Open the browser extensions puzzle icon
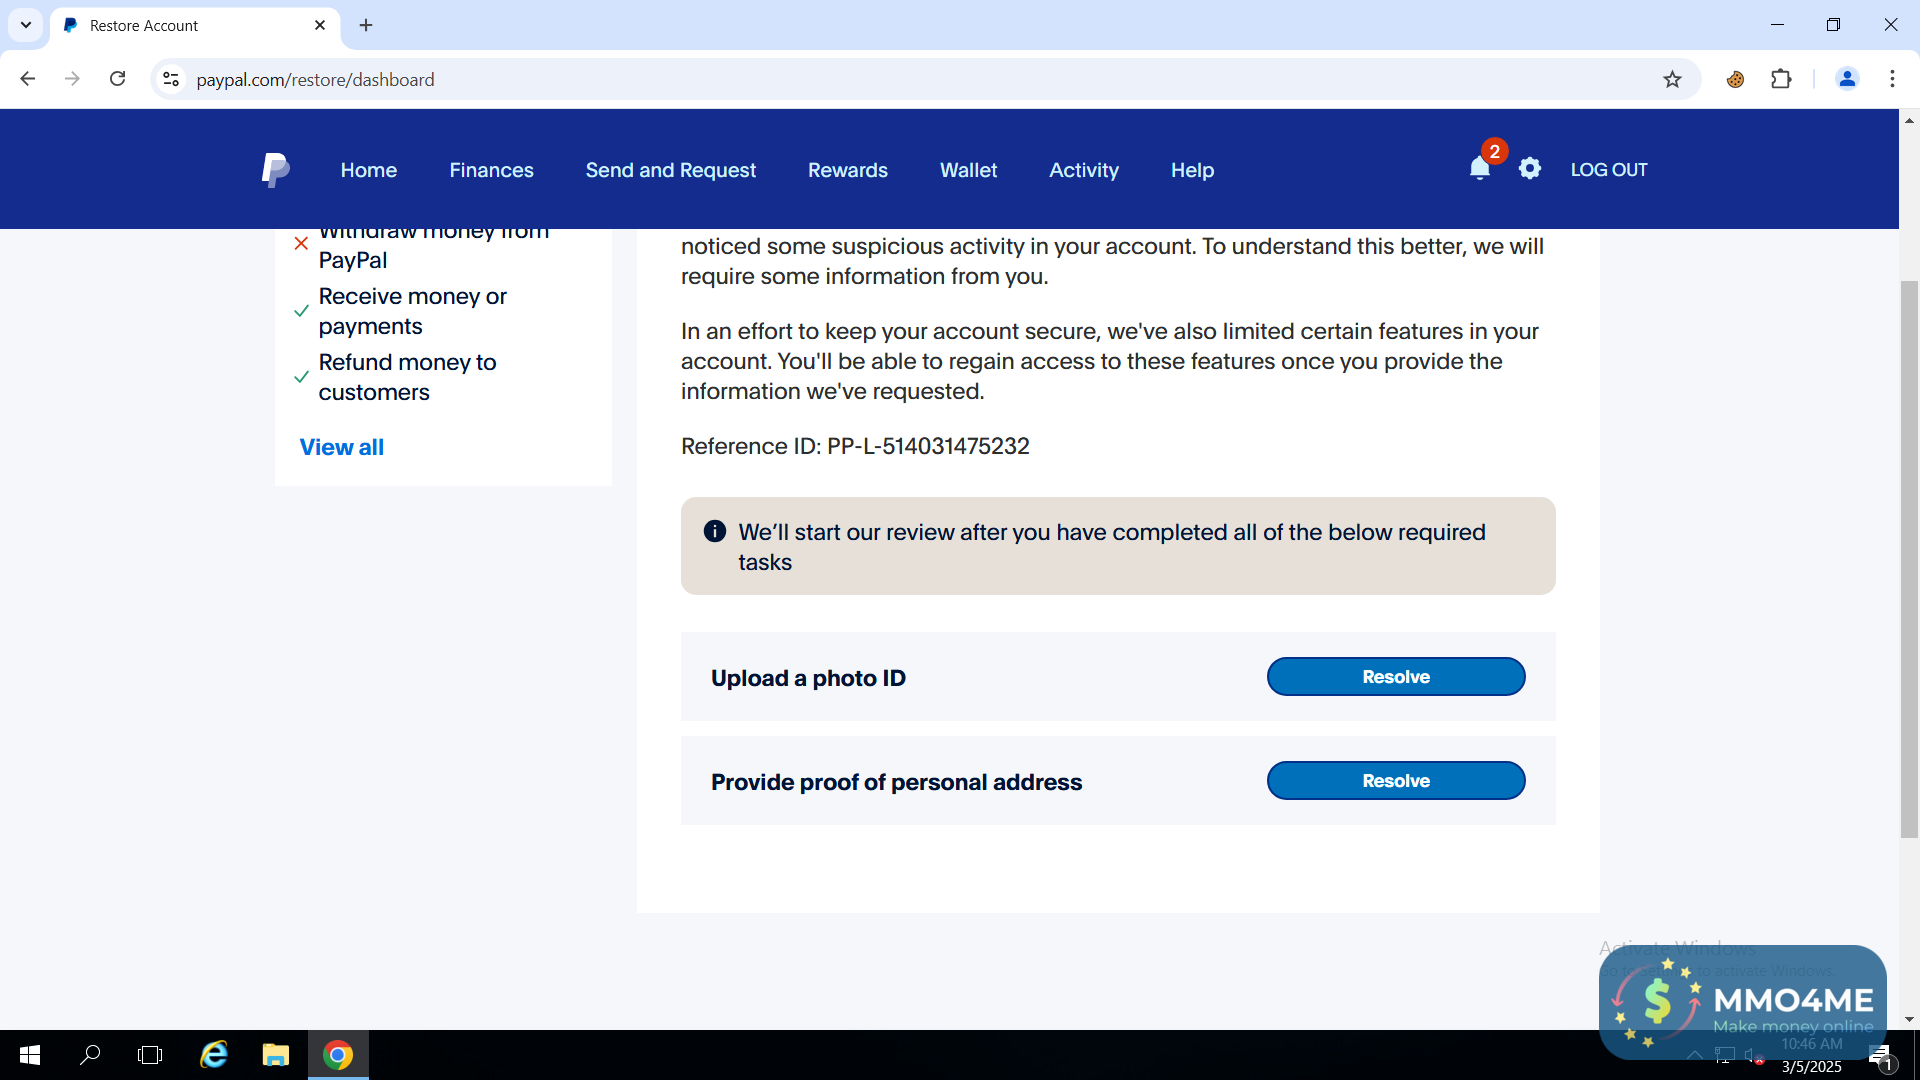This screenshot has width=1920, height=1080. coord(1781,79)
